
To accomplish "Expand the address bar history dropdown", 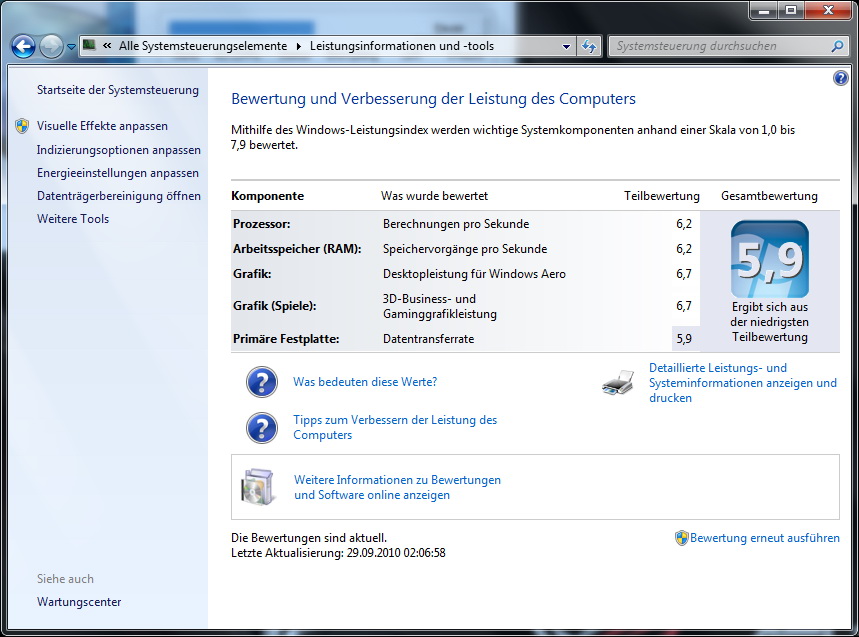I will click(x=566, y=46).
